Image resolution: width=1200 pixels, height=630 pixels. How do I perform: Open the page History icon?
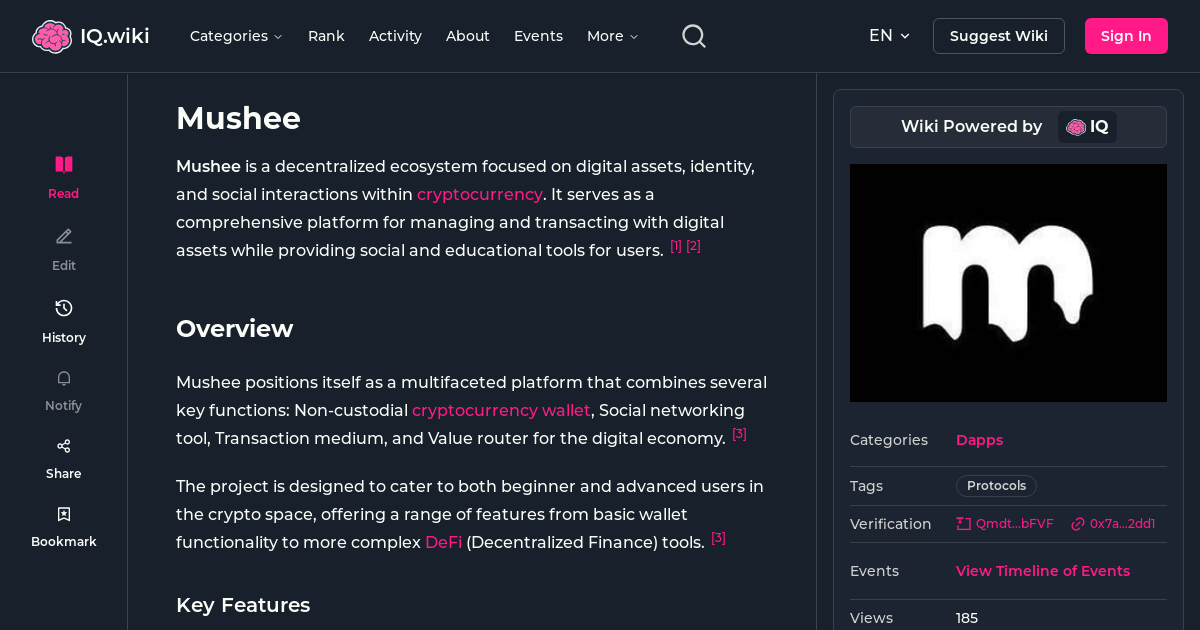63,308
